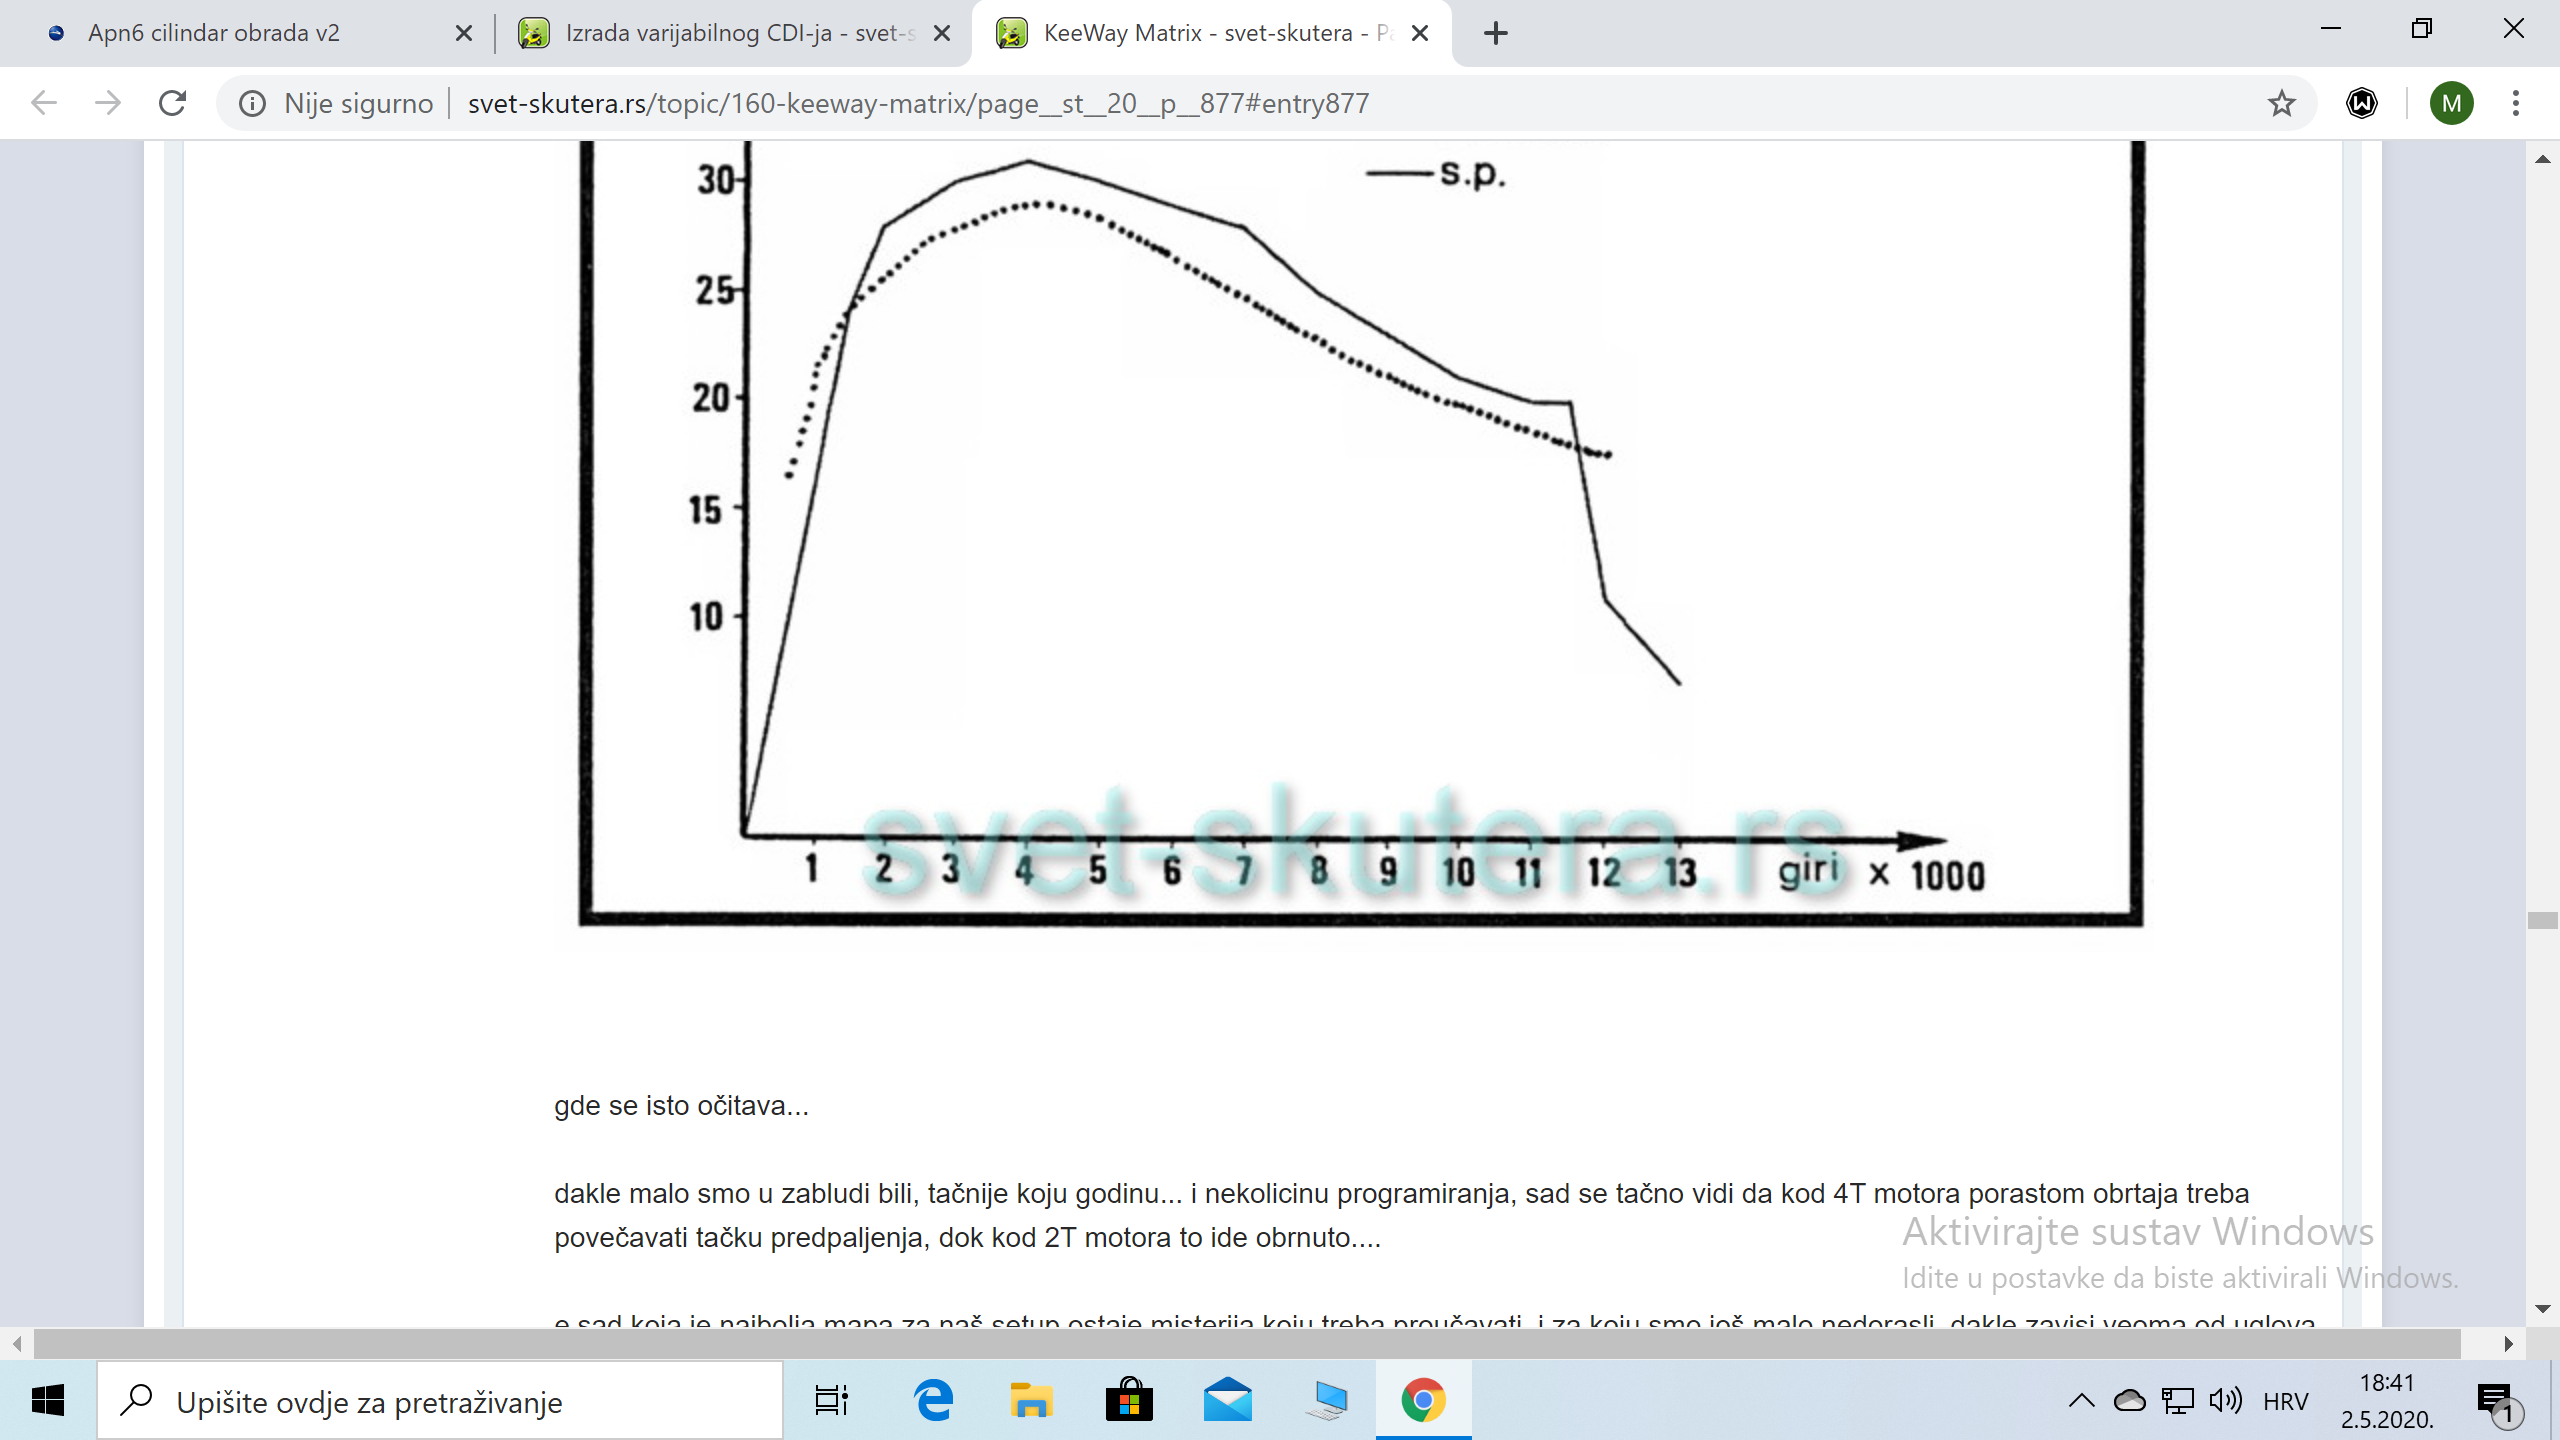The image size is (2560, 1440).
Task: Click the green M profile avatar
Action: 2451,103
